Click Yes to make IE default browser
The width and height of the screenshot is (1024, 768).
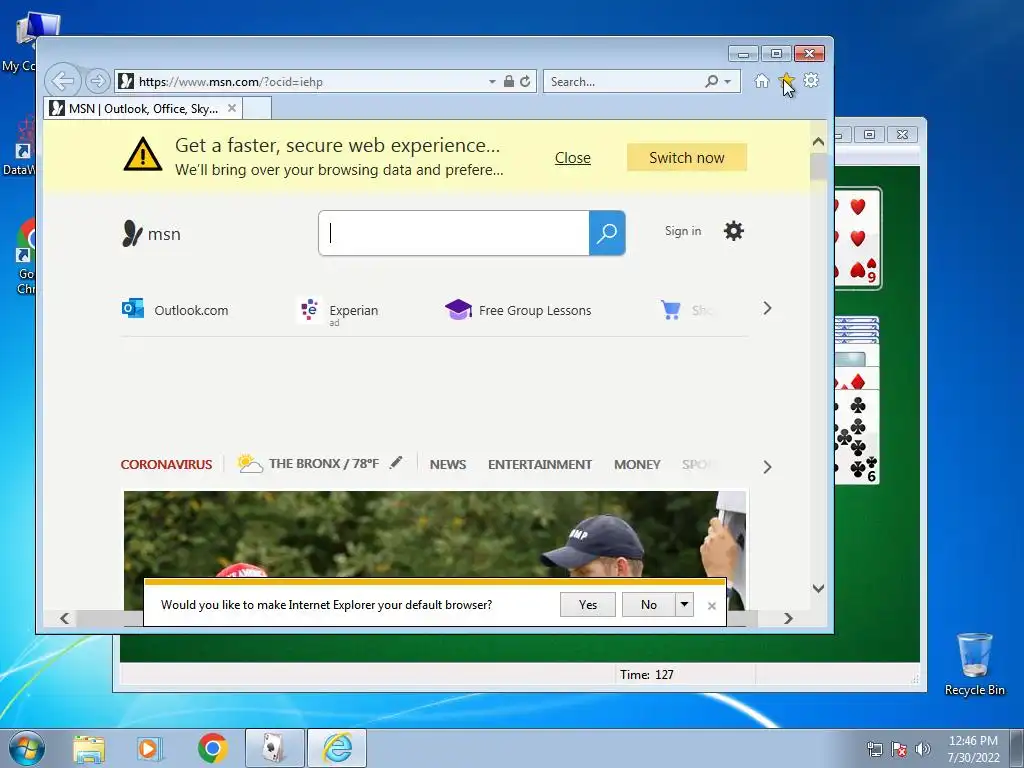point(588,605)
